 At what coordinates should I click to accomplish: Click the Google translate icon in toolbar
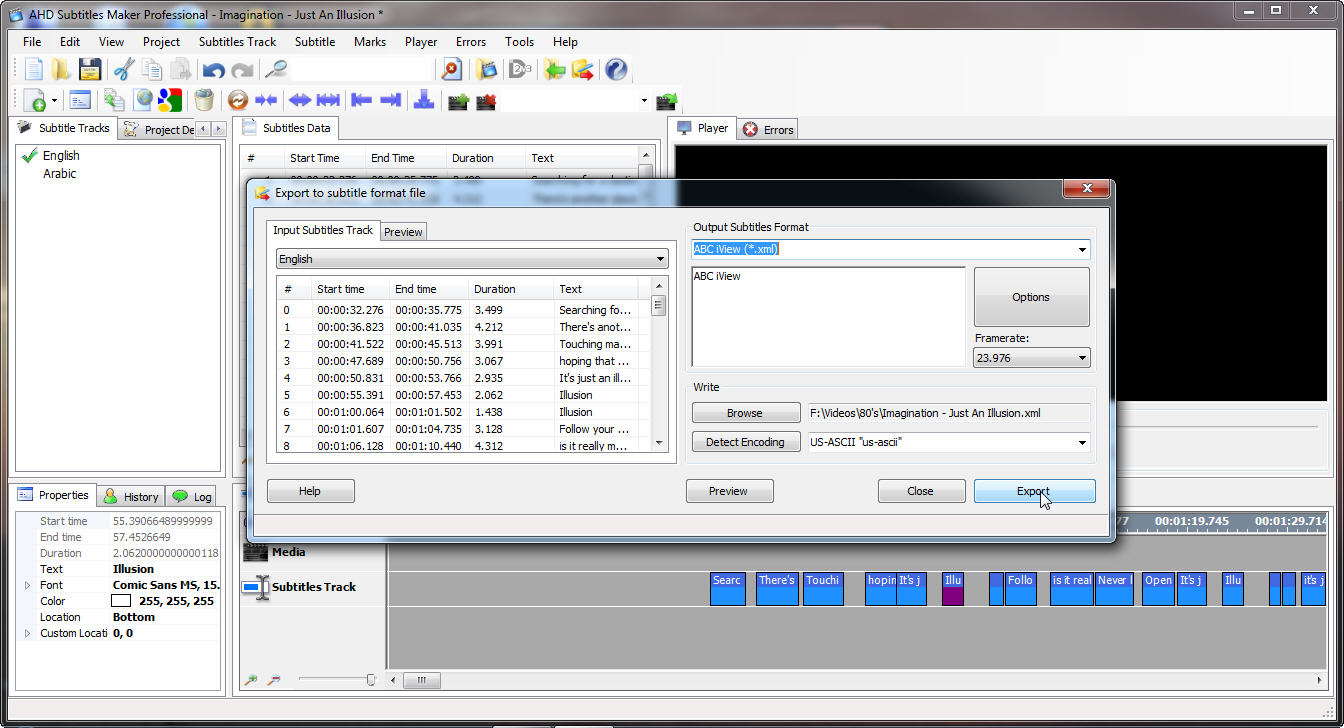[169, 100]
